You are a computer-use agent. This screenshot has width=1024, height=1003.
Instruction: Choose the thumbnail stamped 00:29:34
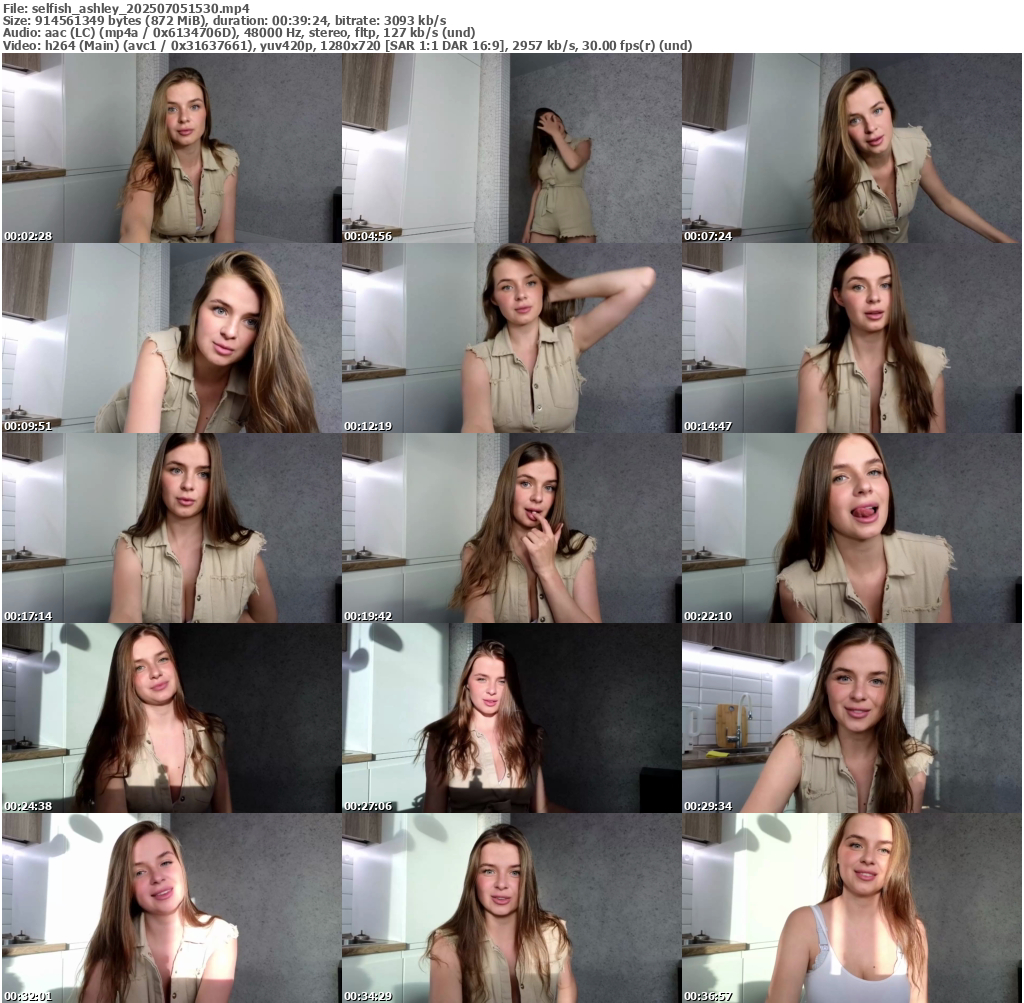click(x=852, y=718)
